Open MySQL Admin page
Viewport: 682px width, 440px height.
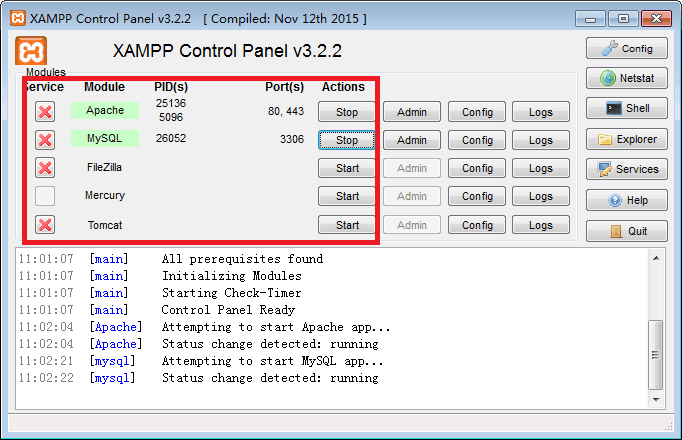(x=411, y=140)
